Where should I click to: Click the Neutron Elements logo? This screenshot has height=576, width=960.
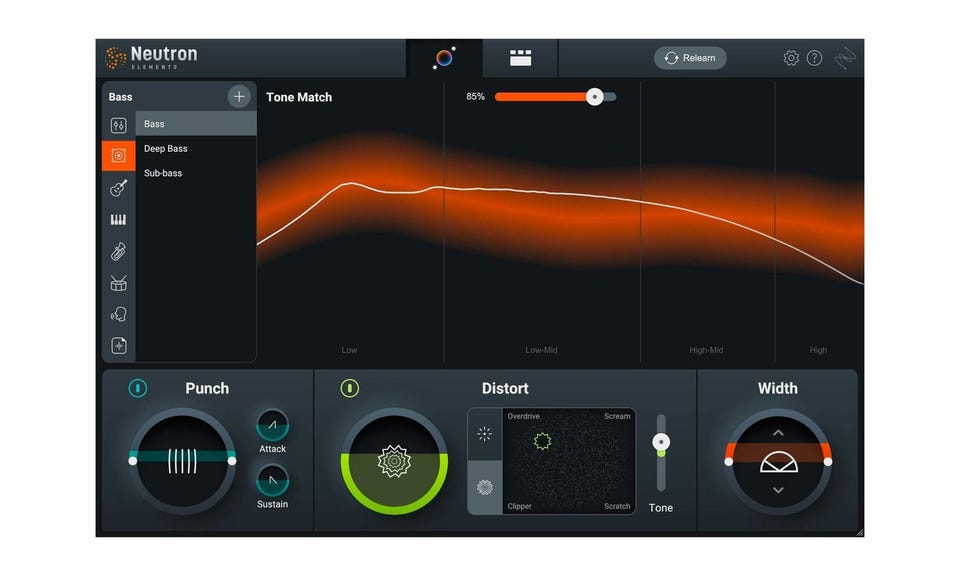pos(151,58)
